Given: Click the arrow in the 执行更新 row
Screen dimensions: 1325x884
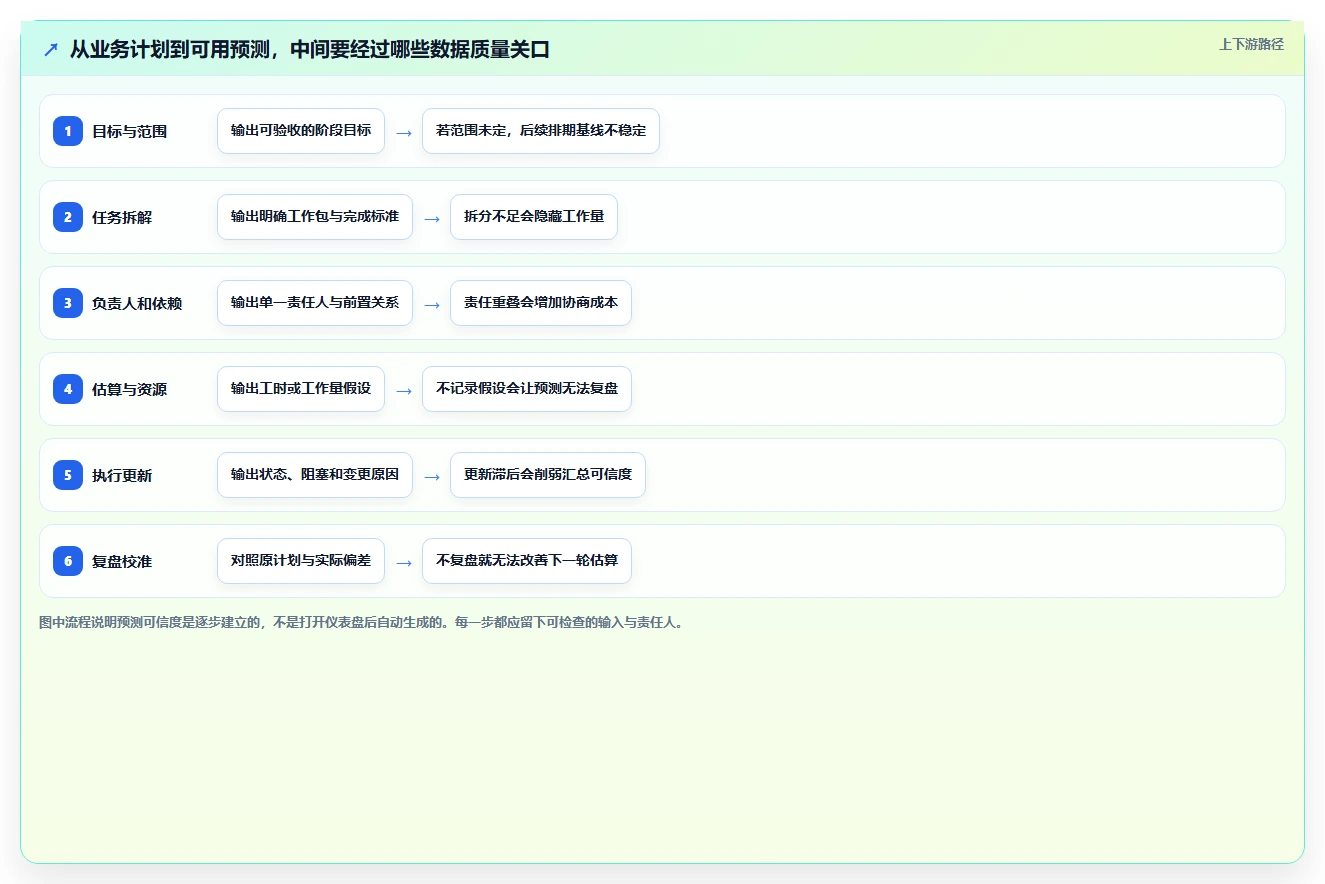Looking at the screenshot, I should (432, 476).
